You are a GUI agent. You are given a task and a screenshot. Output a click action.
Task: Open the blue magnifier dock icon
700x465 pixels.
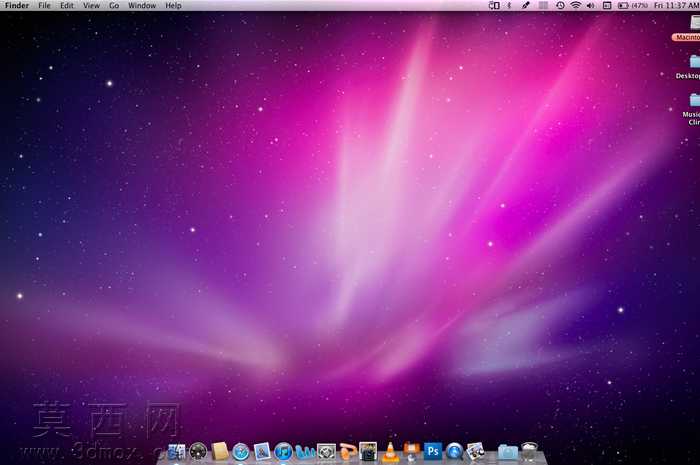(x=454, y=452)
